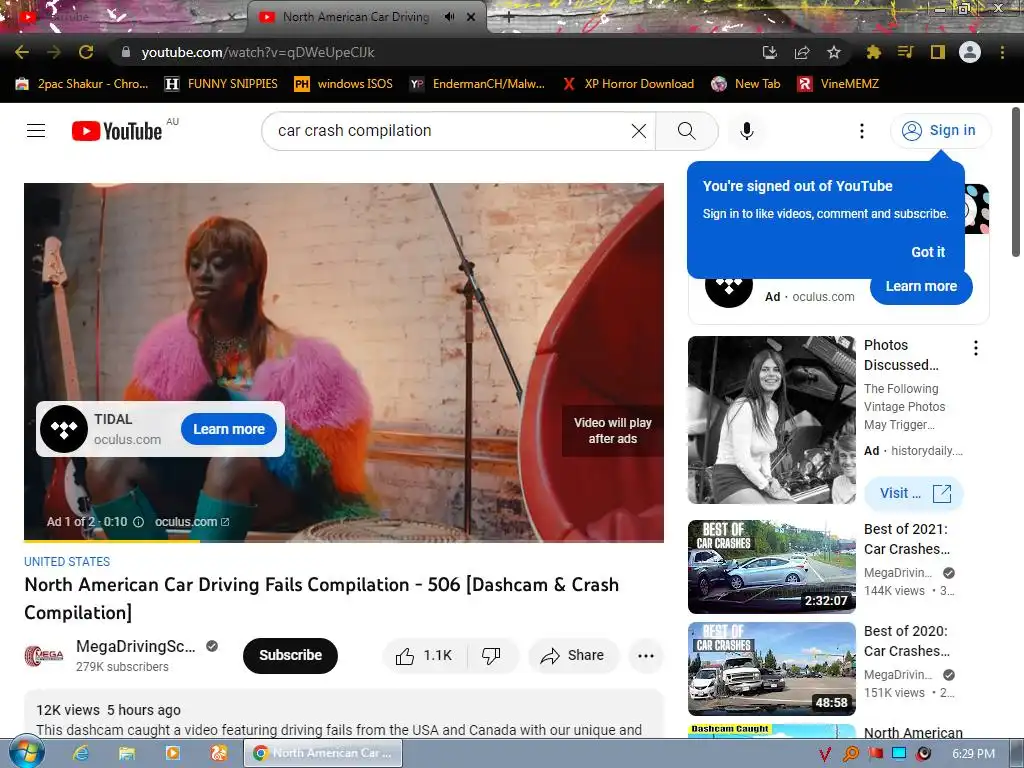The width and height of the screenshot is (1024, 768).
Task: Open the Best of 2021 Car Crashes thumbnail
Action: tap(771, 567)
